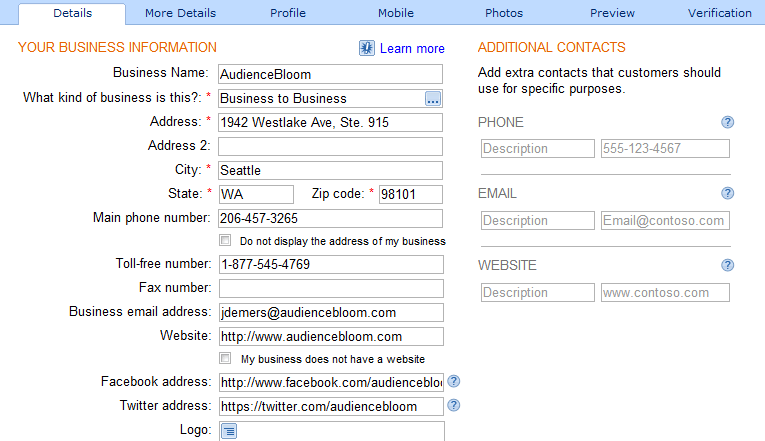Switch to the More Details tab

point(181,13)
